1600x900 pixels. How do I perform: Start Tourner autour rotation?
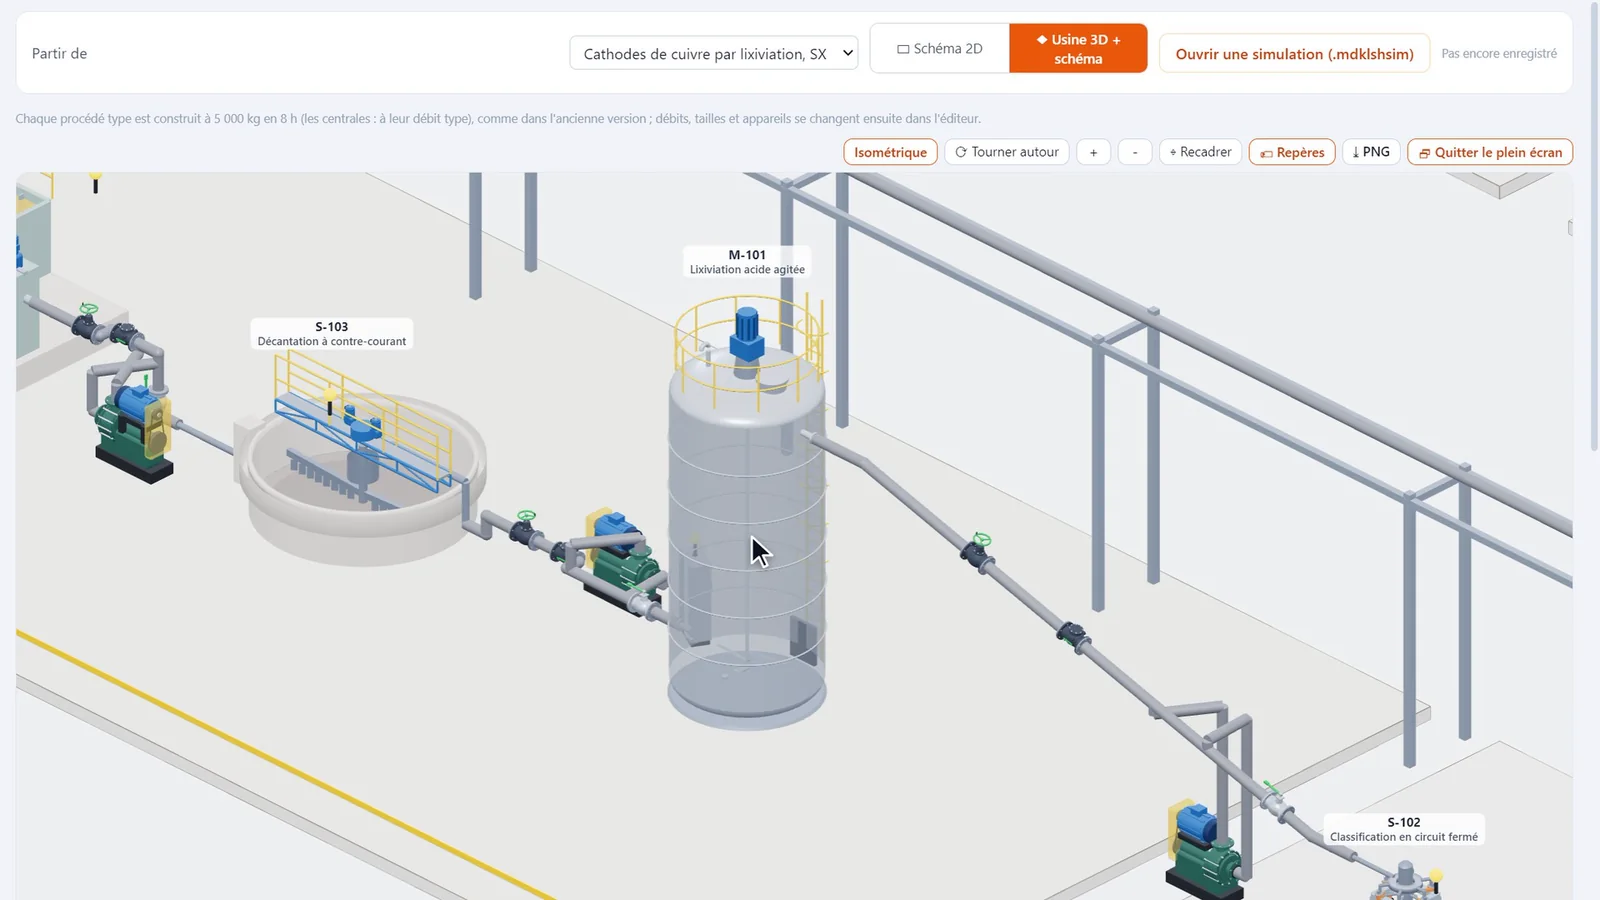pos(1007,152)
